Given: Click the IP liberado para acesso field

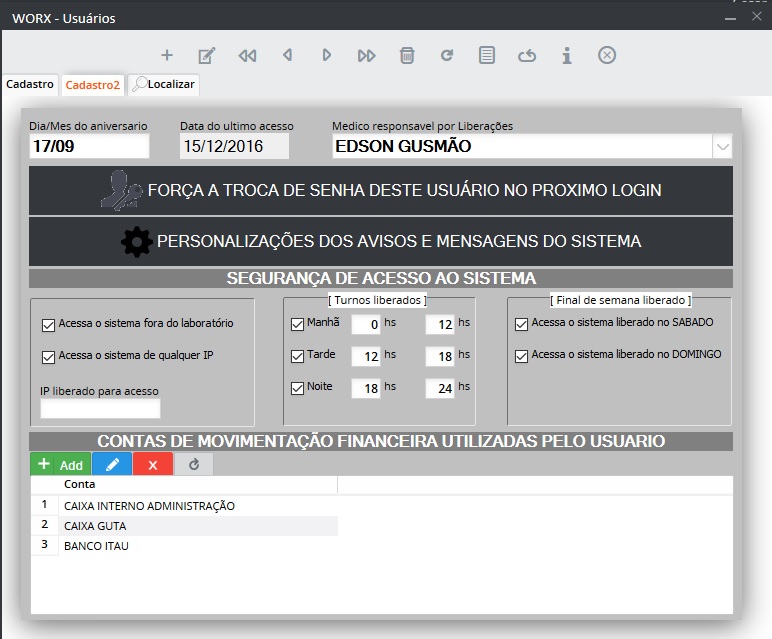Looking at the screenshot, I should 100,409.
